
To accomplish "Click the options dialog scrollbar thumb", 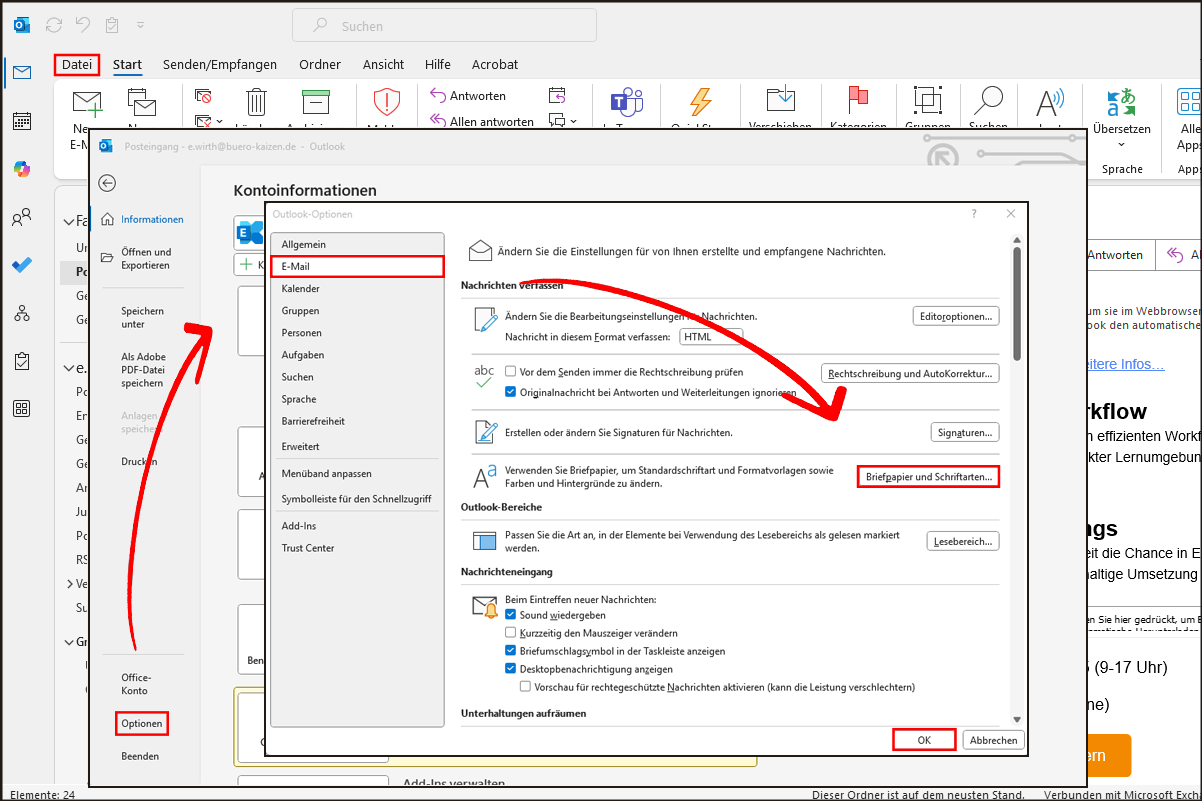I will click(1017, 304).
